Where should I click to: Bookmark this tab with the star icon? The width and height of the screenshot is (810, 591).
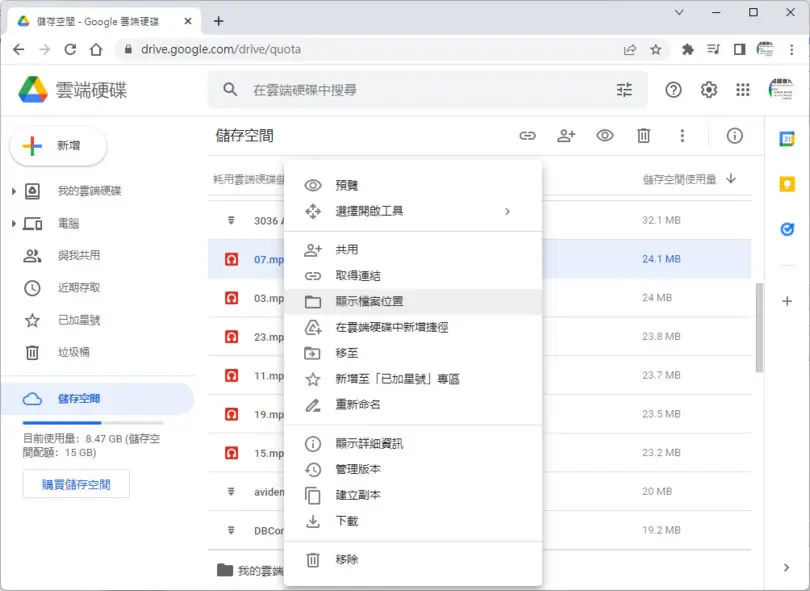[656, 50]
